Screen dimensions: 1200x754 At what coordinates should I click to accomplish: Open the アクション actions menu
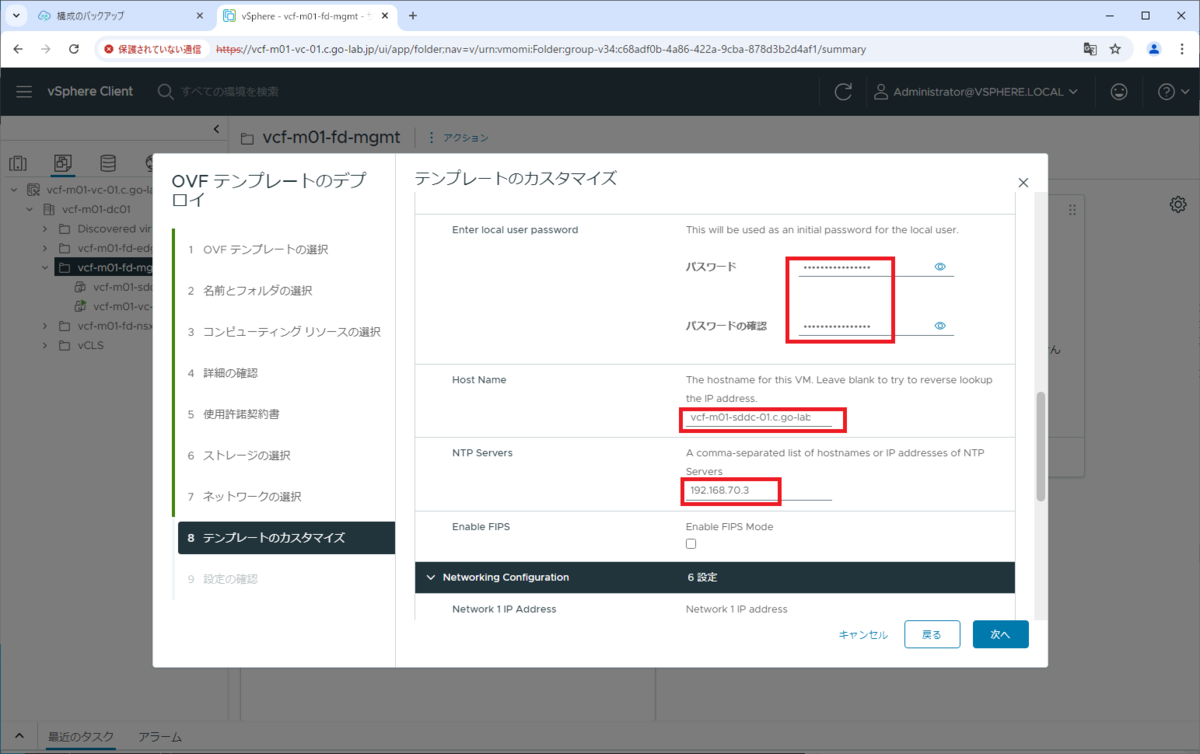(x=458, y=138)
